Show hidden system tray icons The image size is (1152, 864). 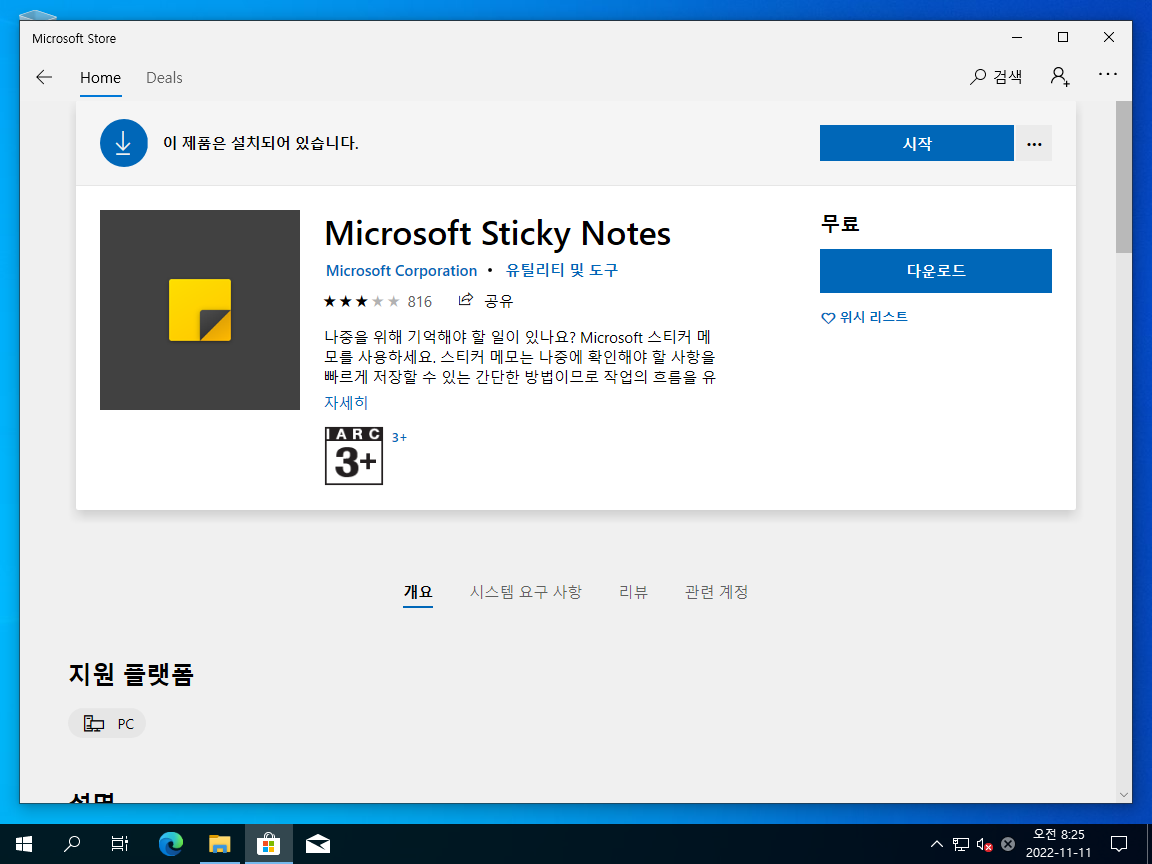point(936,844)
